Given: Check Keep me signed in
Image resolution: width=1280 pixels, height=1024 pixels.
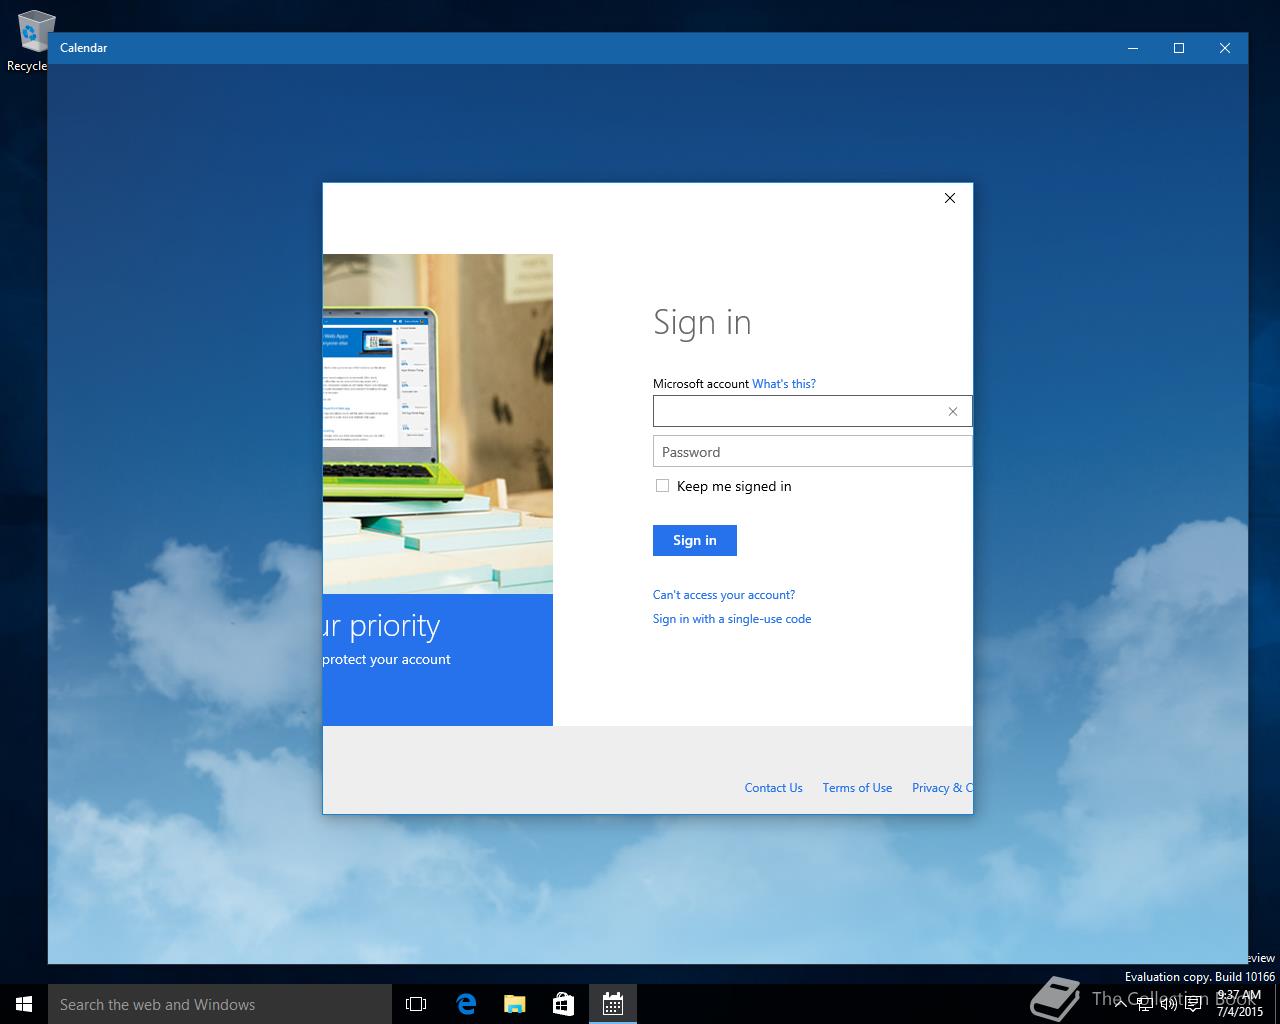Looking at the screenshot, I should [x=662, y=486].
